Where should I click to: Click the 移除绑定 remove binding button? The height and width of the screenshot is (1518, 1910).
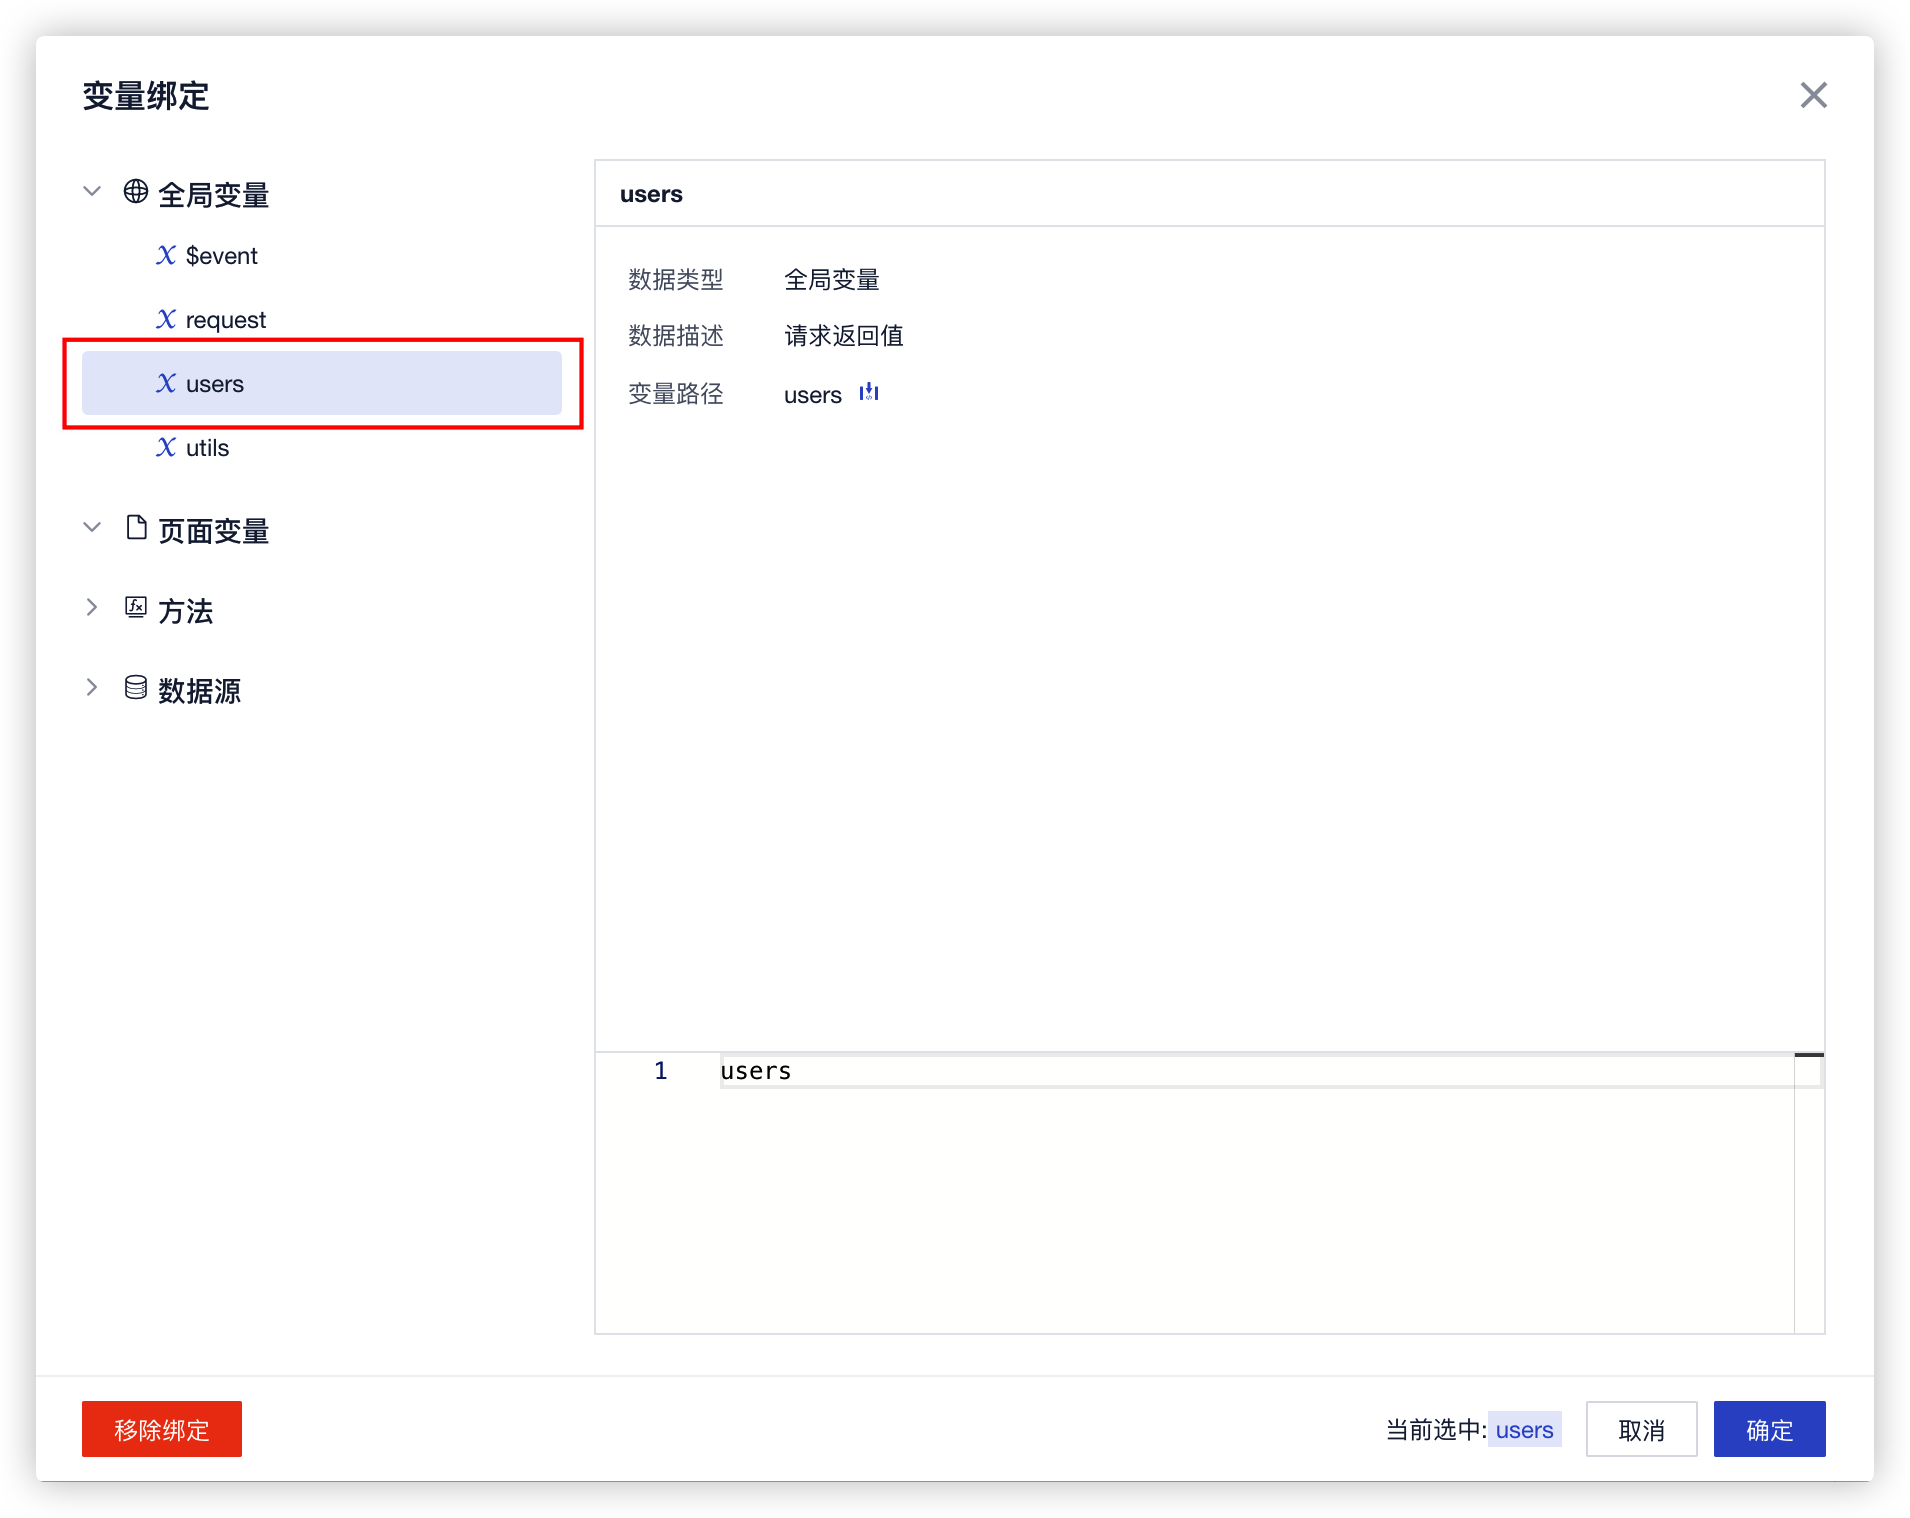[x=161, y=1429]
